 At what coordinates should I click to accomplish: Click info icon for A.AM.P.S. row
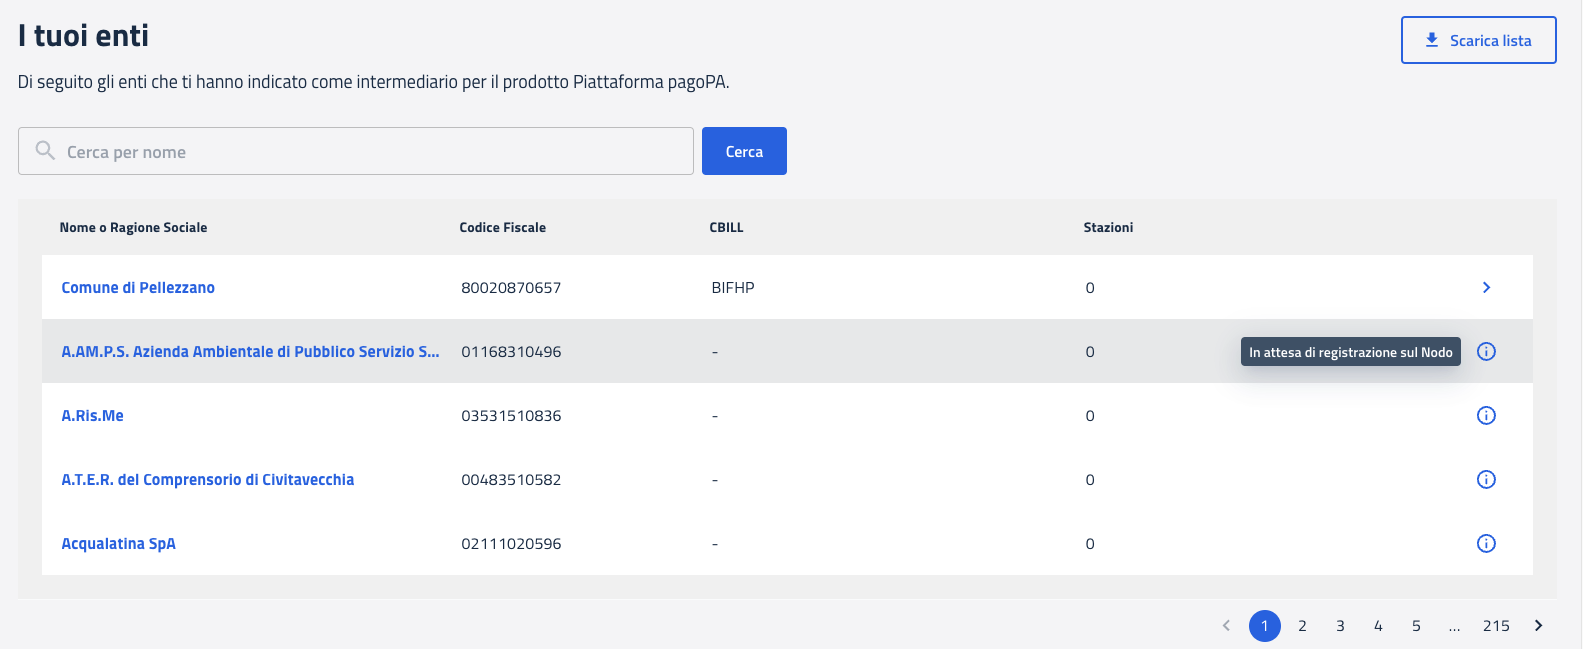click(x=1486, y=351)
